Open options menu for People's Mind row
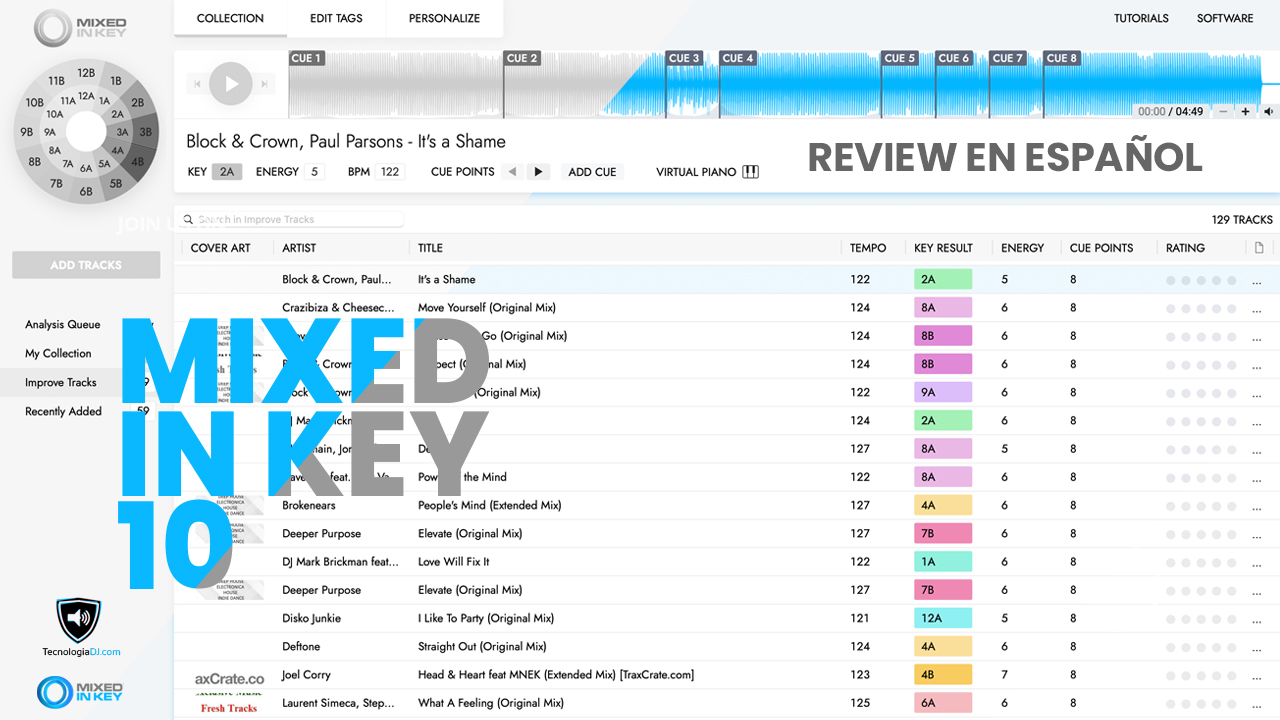The width and height of the screenshot is (1280, 720). [1257, 508]
